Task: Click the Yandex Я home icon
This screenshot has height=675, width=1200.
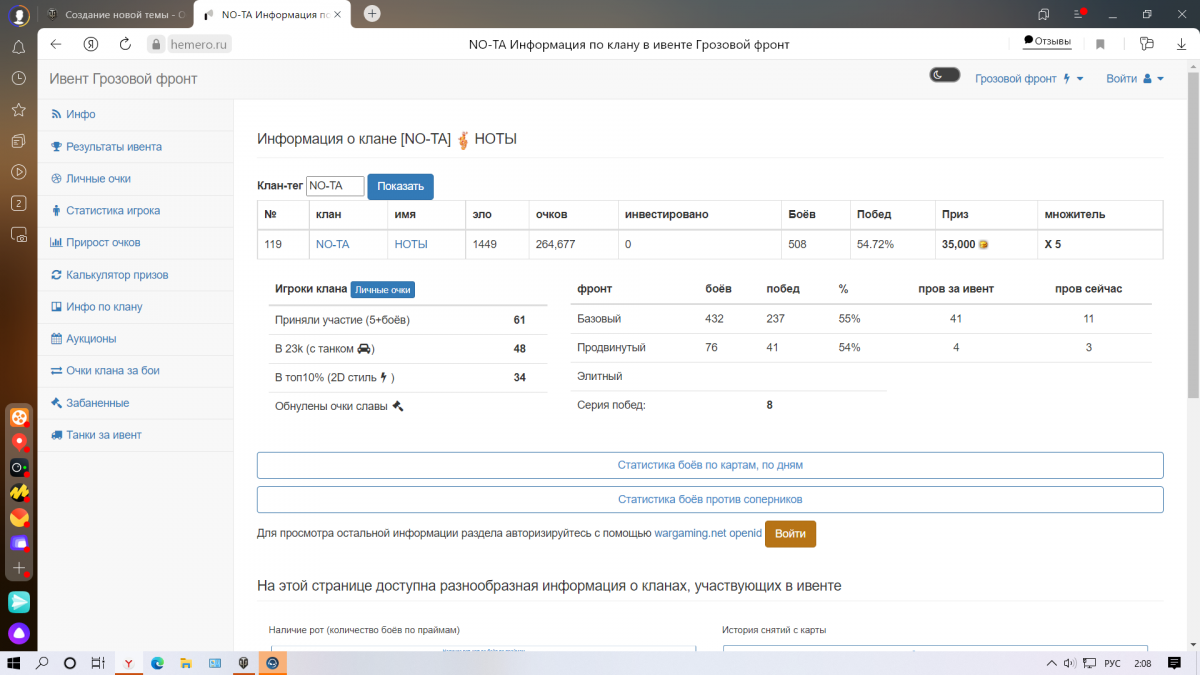Action: (91, 44)
